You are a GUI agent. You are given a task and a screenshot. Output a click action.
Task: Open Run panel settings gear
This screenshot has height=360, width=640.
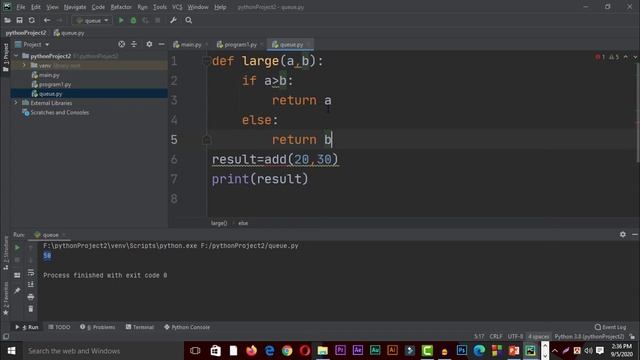coord(622,234)
